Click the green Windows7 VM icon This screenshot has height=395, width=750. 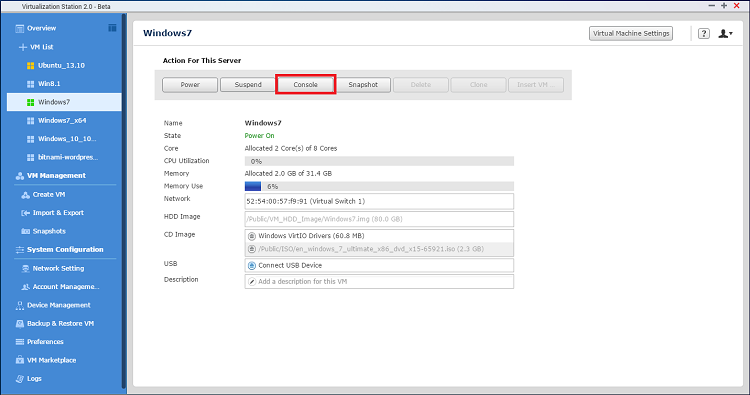pos(31,102)
